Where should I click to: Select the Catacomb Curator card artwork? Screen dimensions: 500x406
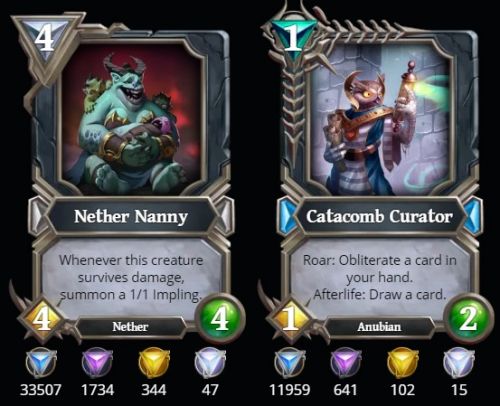coord(380,119)
